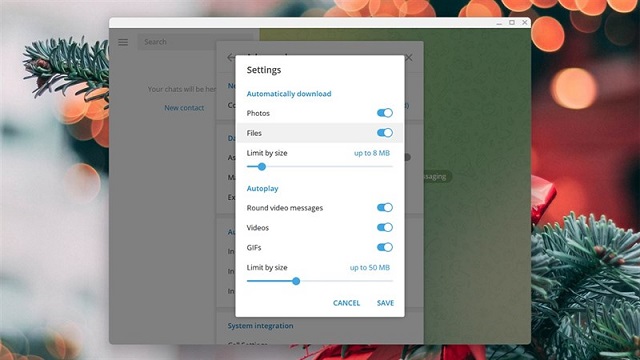This screenshot has height=360, width=640.
Task: Turn off Round video messages autoplay
Action: pos(384,207)
